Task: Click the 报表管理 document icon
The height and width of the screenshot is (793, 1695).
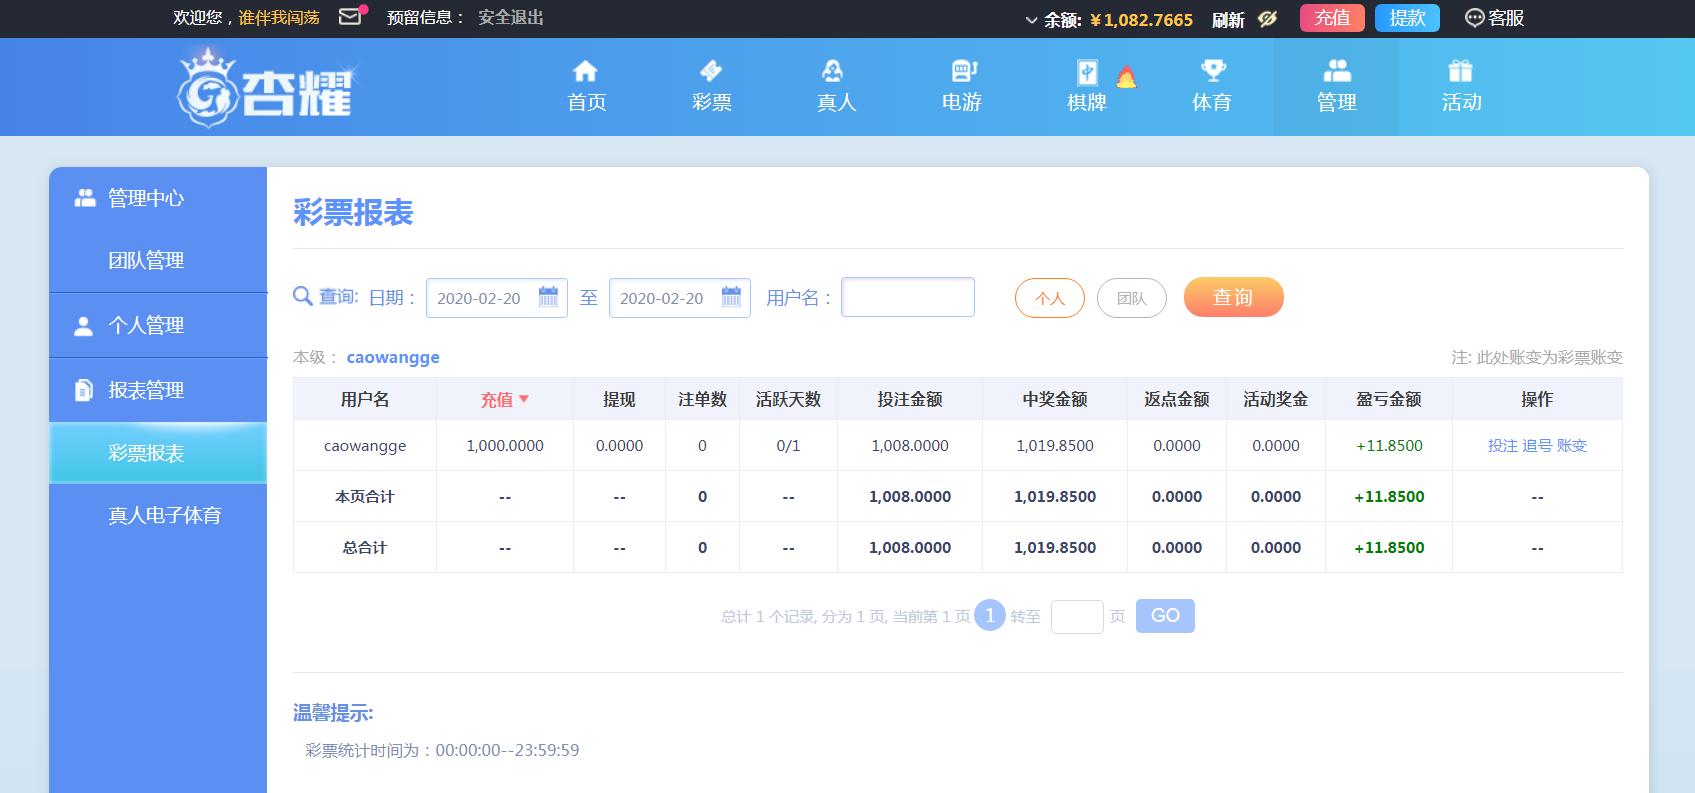Action: click(84, 390)
